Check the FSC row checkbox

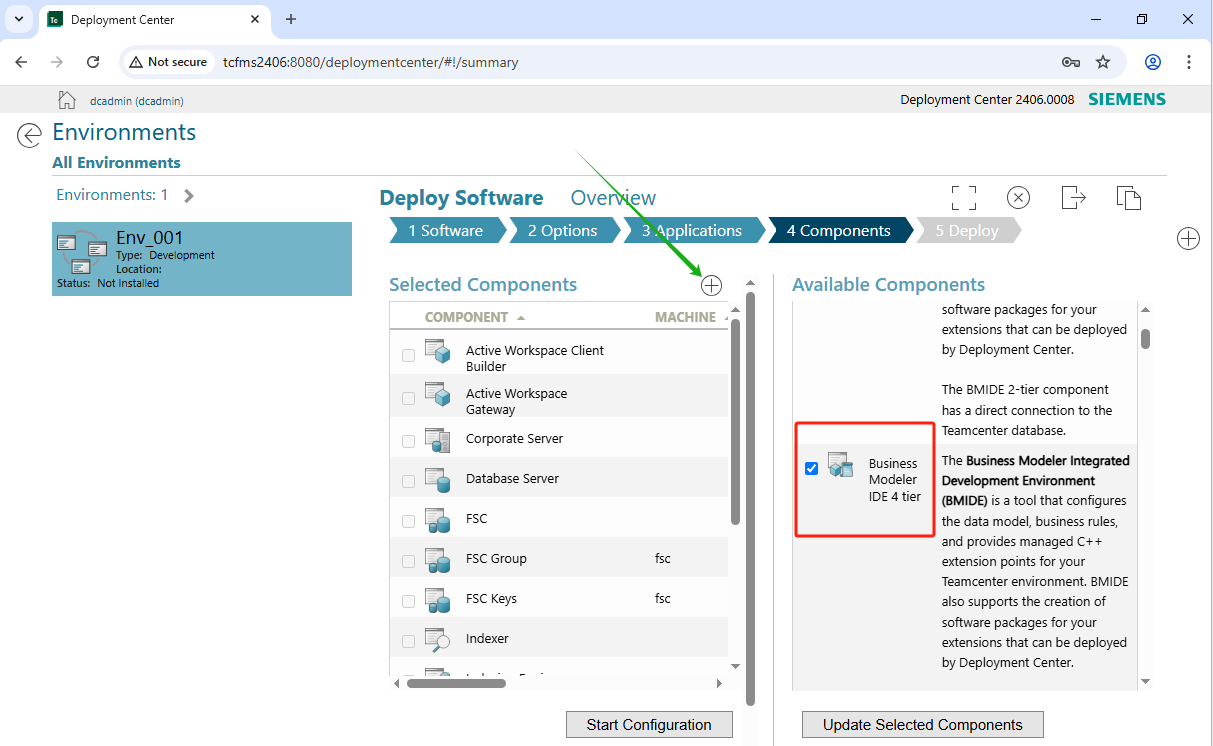pos(408,521)
